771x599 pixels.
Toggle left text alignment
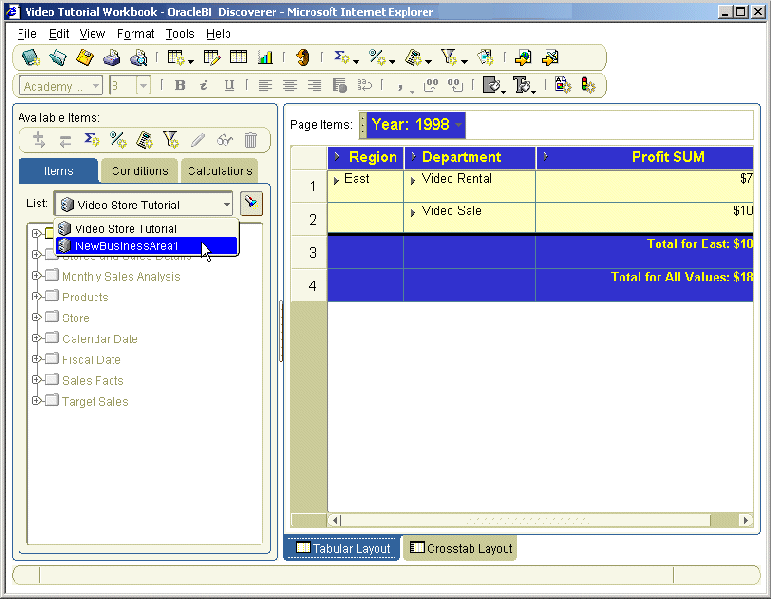[x=266, y=86]
